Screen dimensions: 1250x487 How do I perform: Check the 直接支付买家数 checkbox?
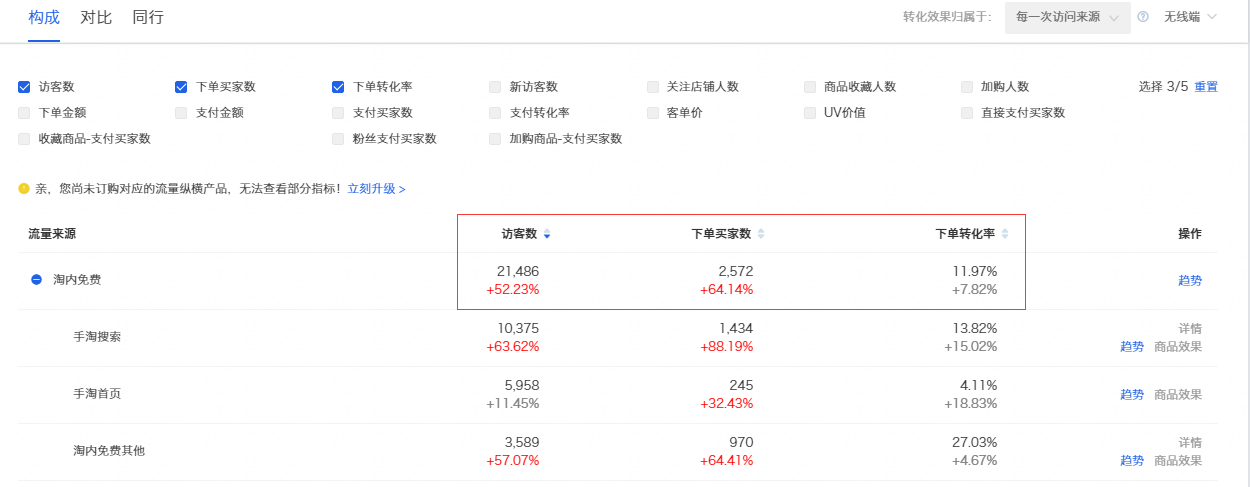pos(967,113)
